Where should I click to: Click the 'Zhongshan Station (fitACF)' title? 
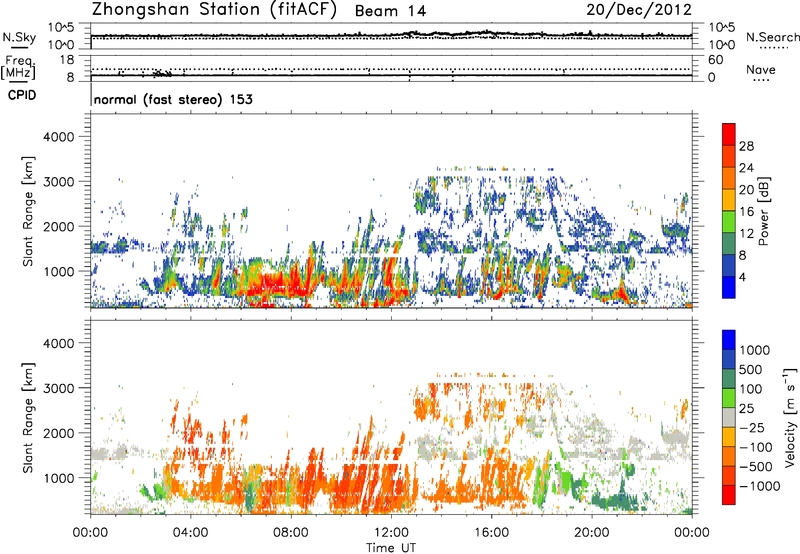click(214, 10)
